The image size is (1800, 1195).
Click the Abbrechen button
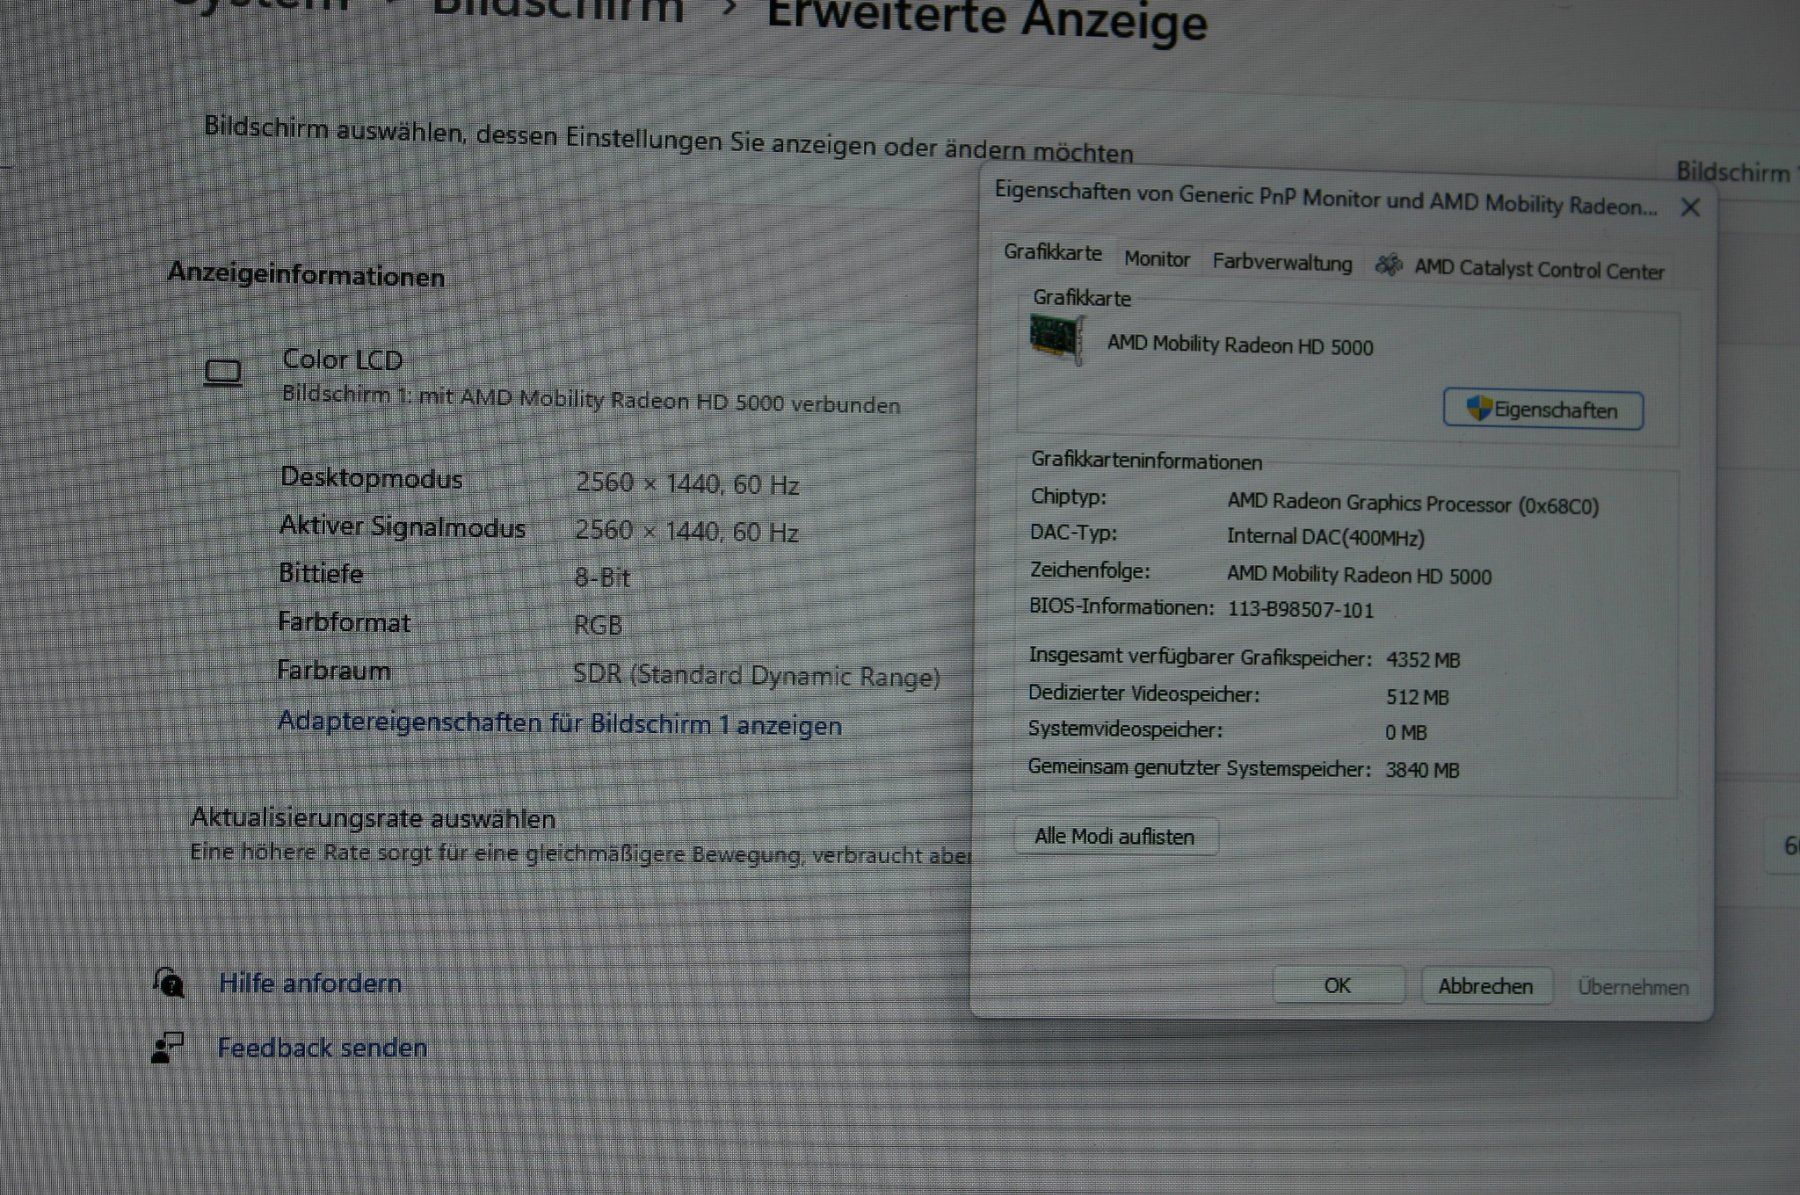[1486, 986]
